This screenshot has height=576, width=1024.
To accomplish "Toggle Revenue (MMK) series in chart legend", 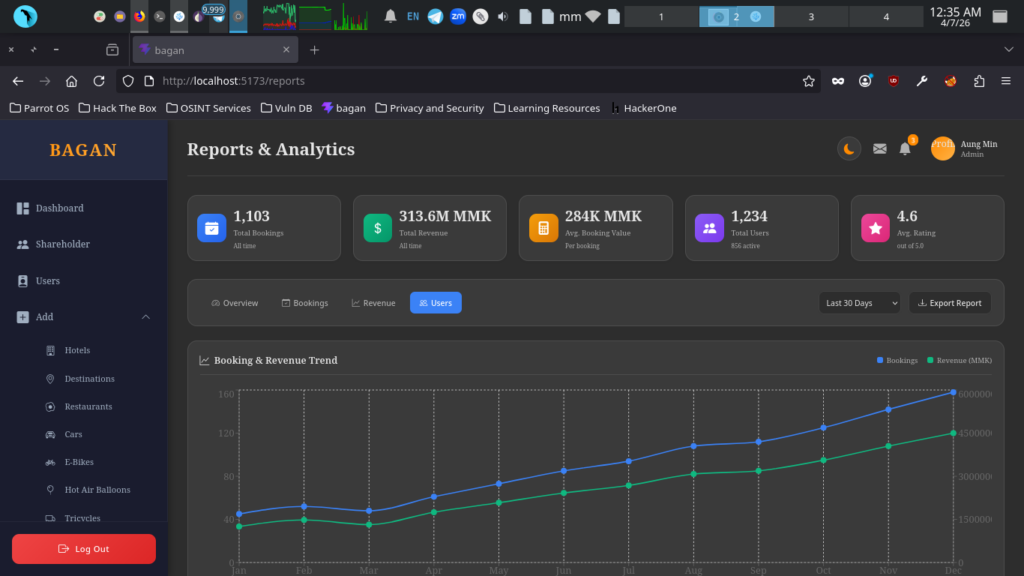I will coord(959,360).
